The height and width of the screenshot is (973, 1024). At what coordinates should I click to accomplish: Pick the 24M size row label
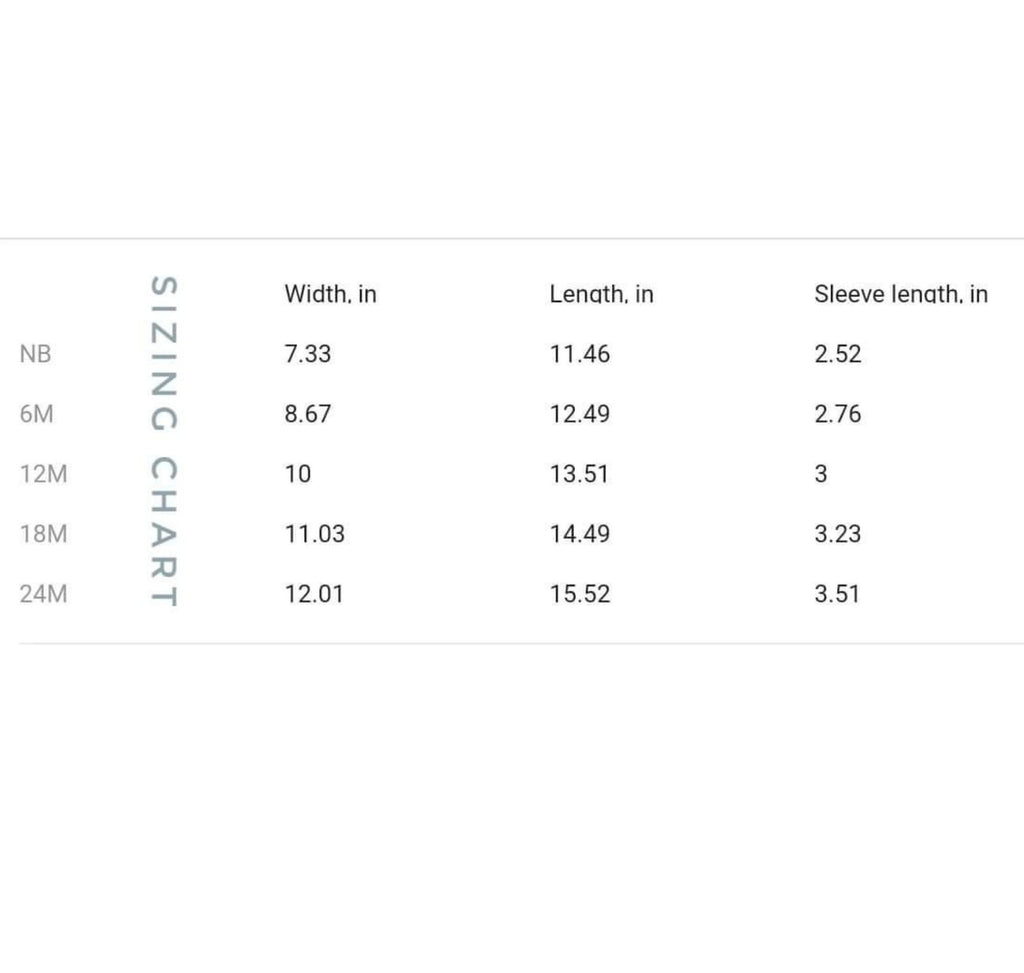click(44, 594)
